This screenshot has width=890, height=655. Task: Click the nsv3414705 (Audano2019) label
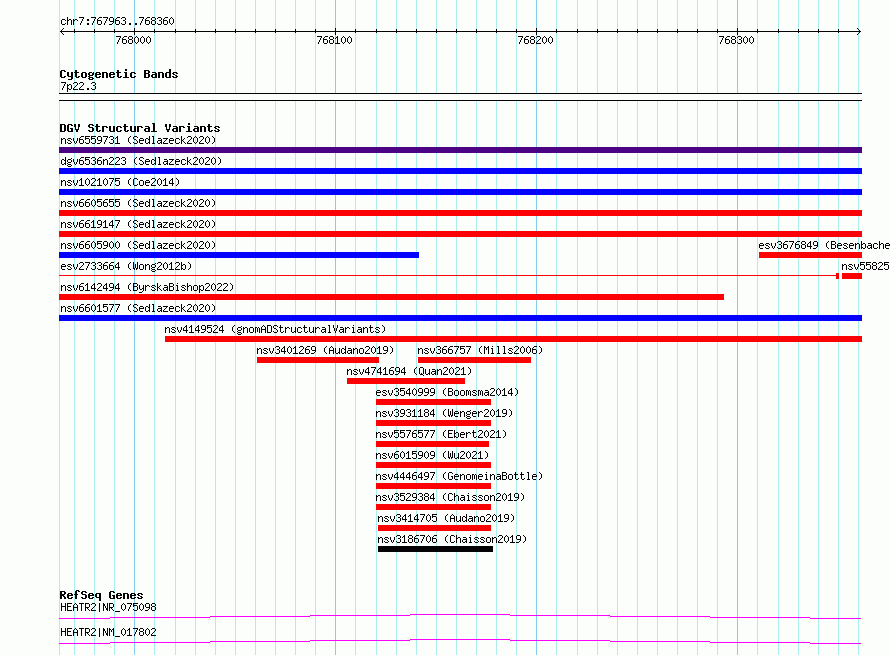click(446, 518)
